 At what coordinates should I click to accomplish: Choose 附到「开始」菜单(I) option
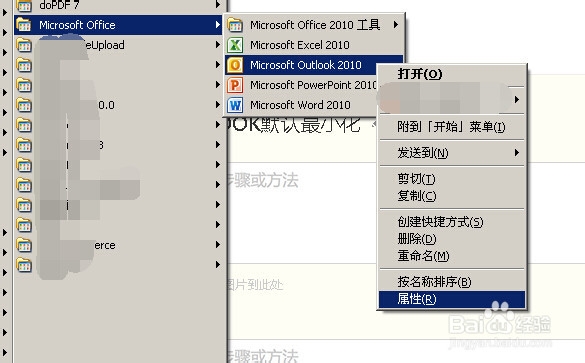pyautogui.click(x=452, y=127)
